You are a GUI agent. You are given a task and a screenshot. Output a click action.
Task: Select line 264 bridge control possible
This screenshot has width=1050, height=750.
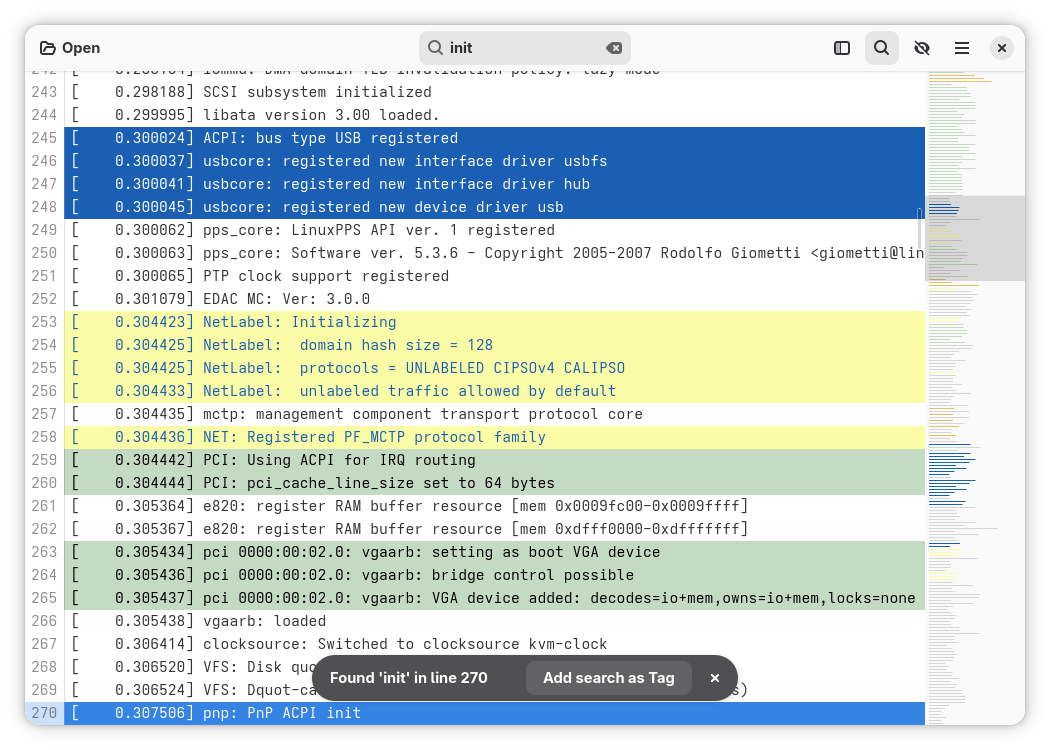494,575
